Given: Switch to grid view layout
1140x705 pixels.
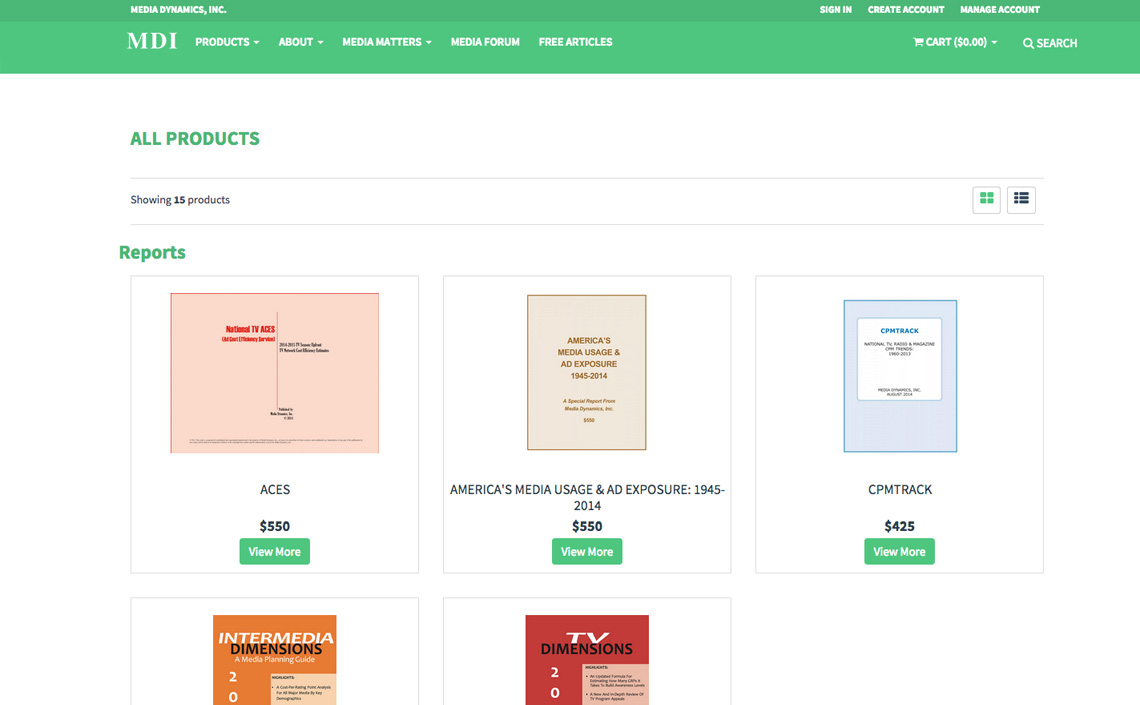Looking at the screenshot, I should pyautogui.click(x=986, y=199).
